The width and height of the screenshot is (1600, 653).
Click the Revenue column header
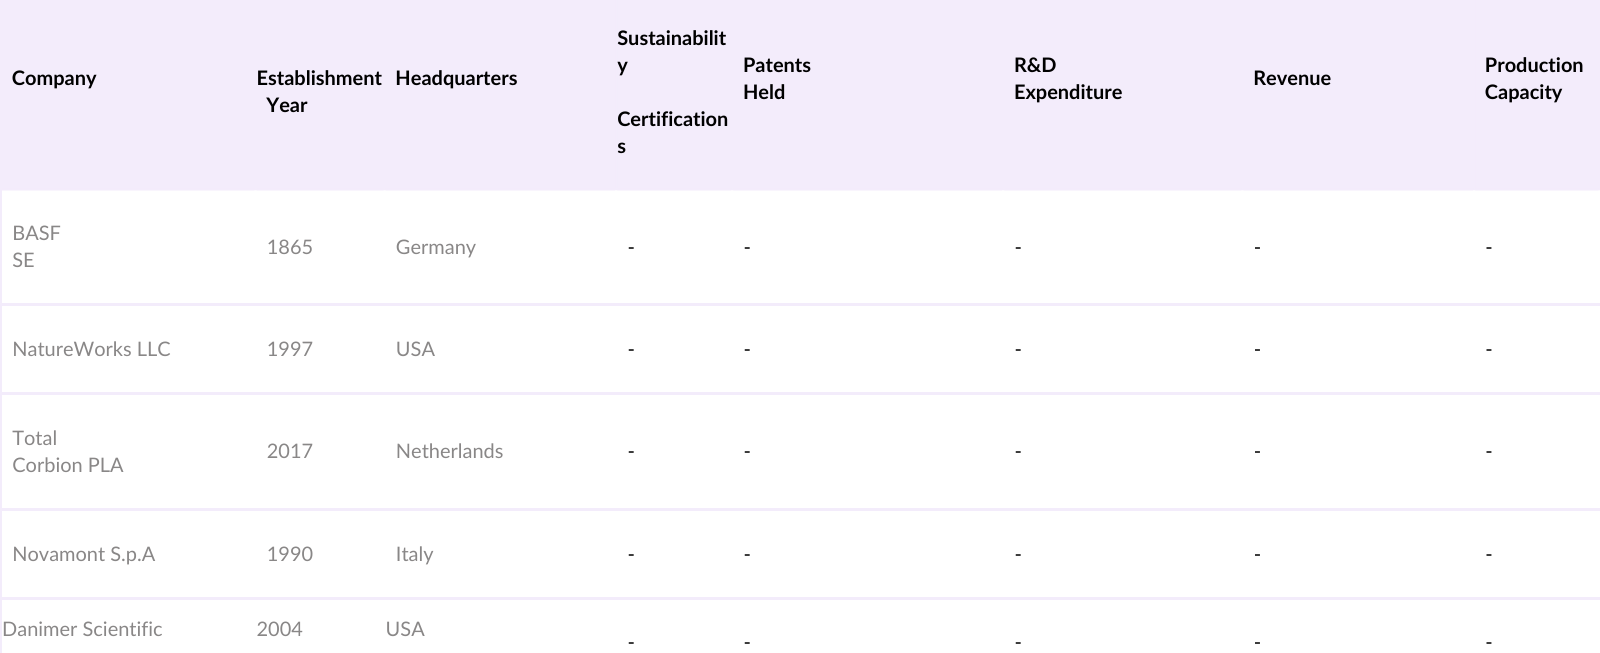(1291, 78)
